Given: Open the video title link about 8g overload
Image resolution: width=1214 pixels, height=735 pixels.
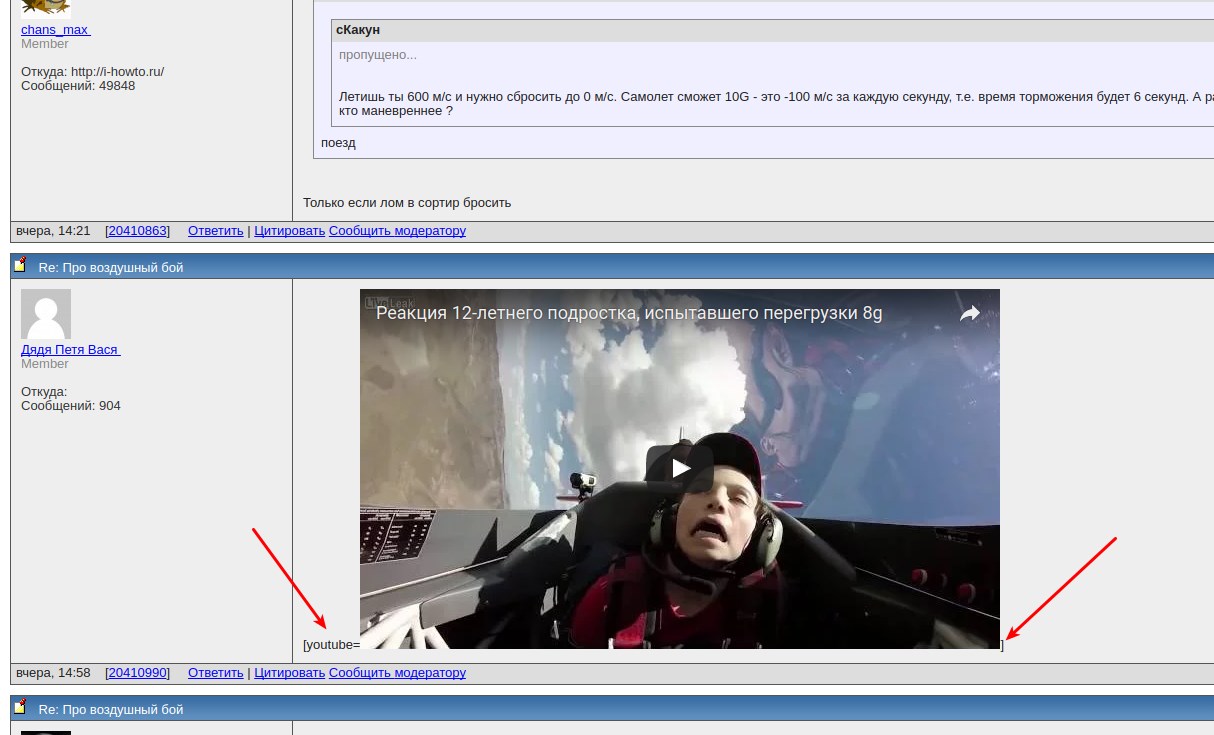Looking at the screenshot, I should (x=629, y=314).
